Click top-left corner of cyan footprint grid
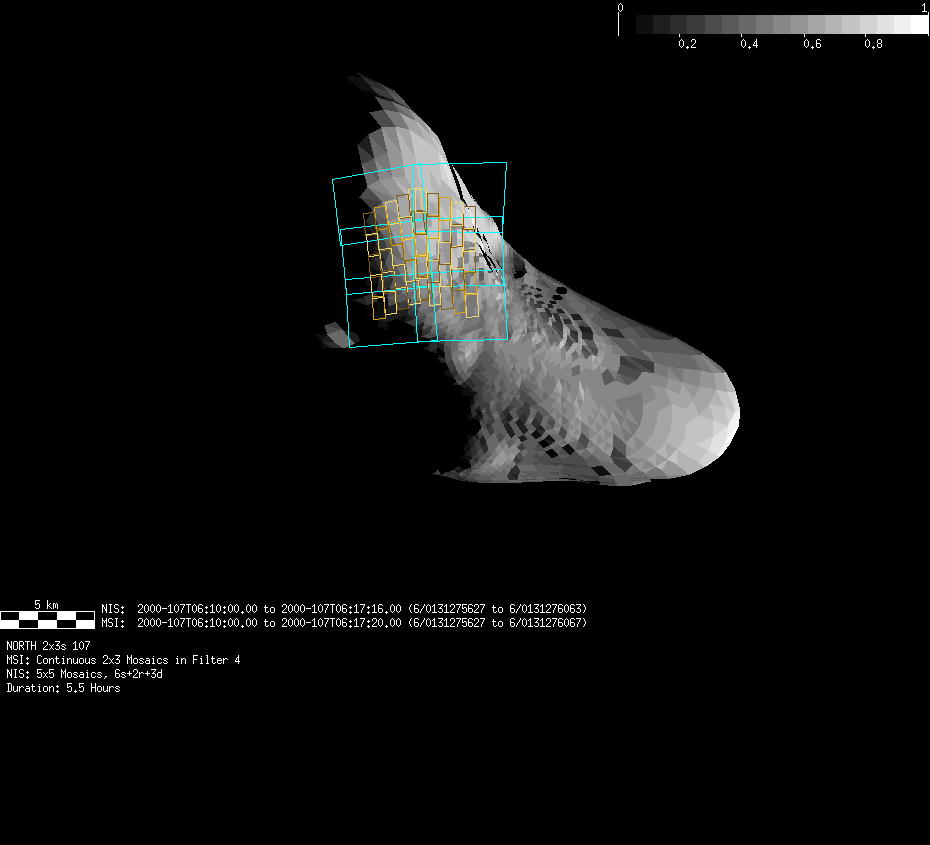The image size is (930, 845). tap(333, 181)
